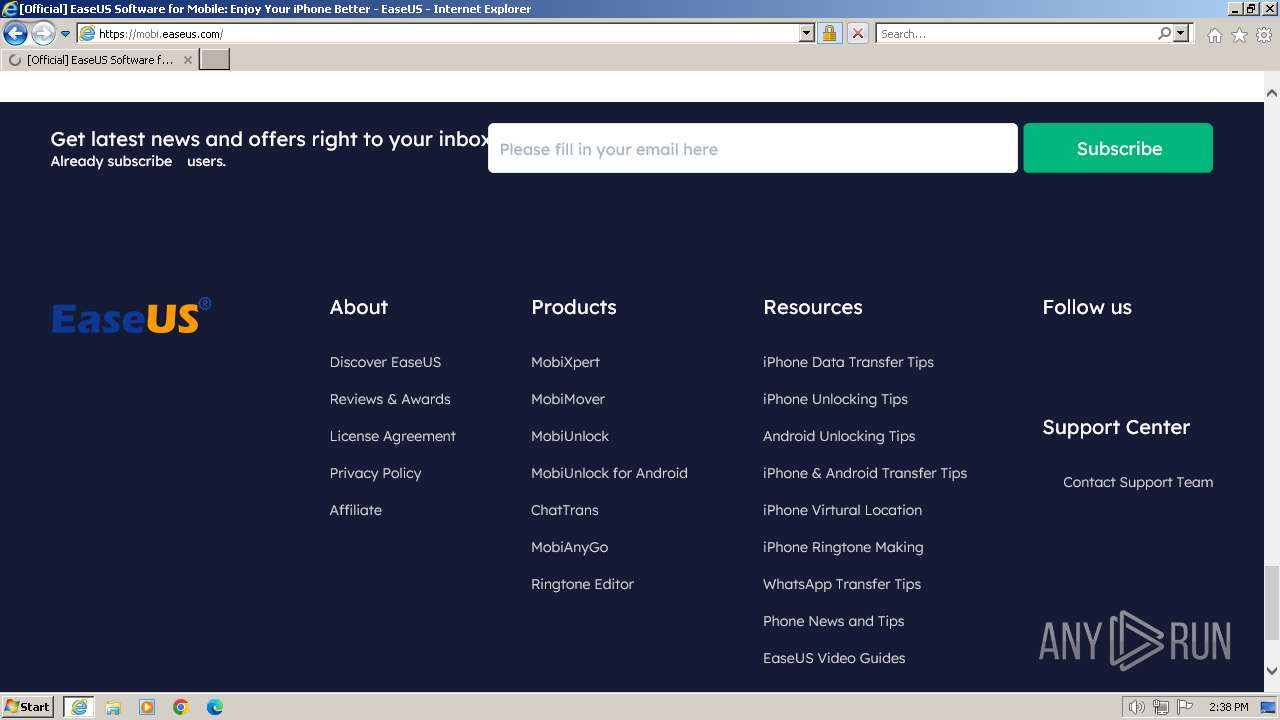Open the Home icon in IE toolbar
The image size is (1280, 720).
click(1214, 35)
